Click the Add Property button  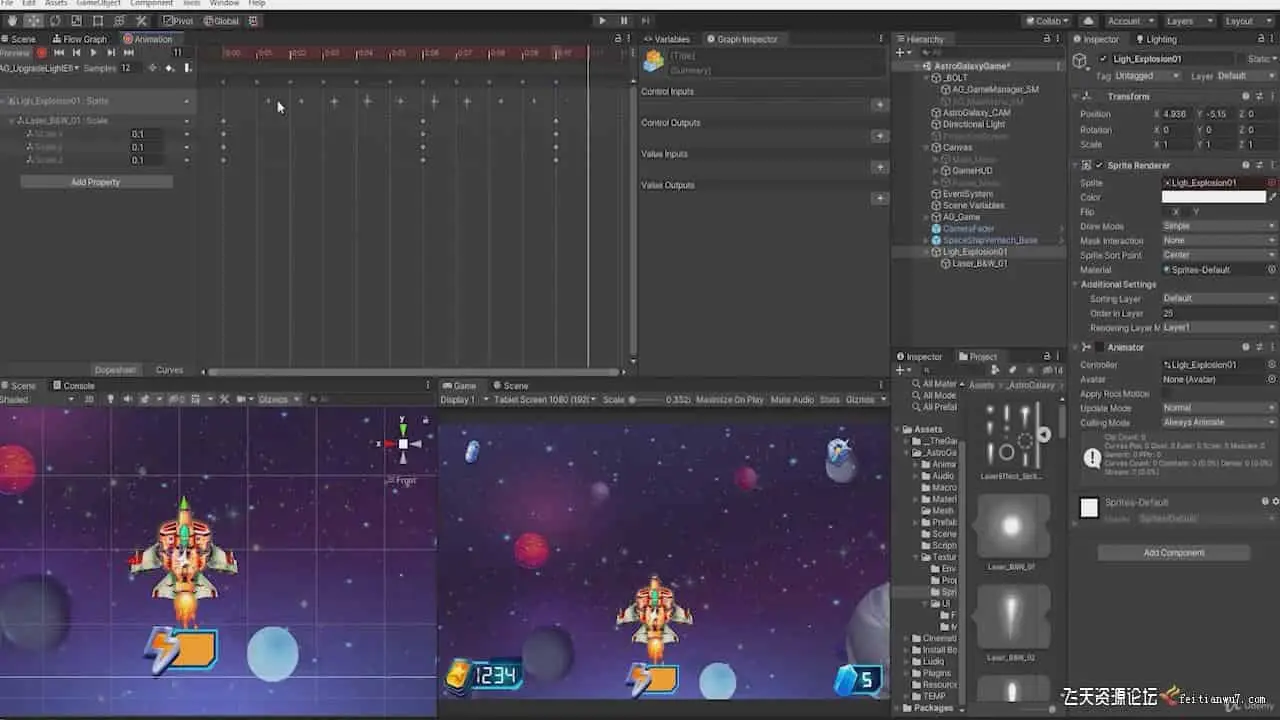click(96, 182)
